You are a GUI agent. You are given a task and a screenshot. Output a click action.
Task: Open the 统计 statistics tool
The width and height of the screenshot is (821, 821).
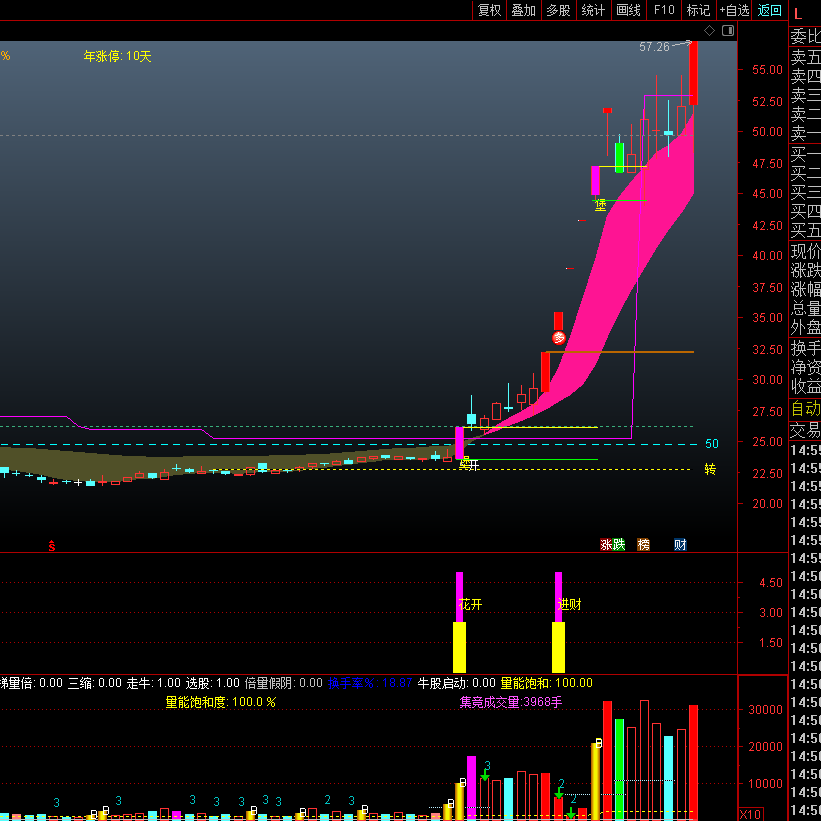[x=593, y=10]
